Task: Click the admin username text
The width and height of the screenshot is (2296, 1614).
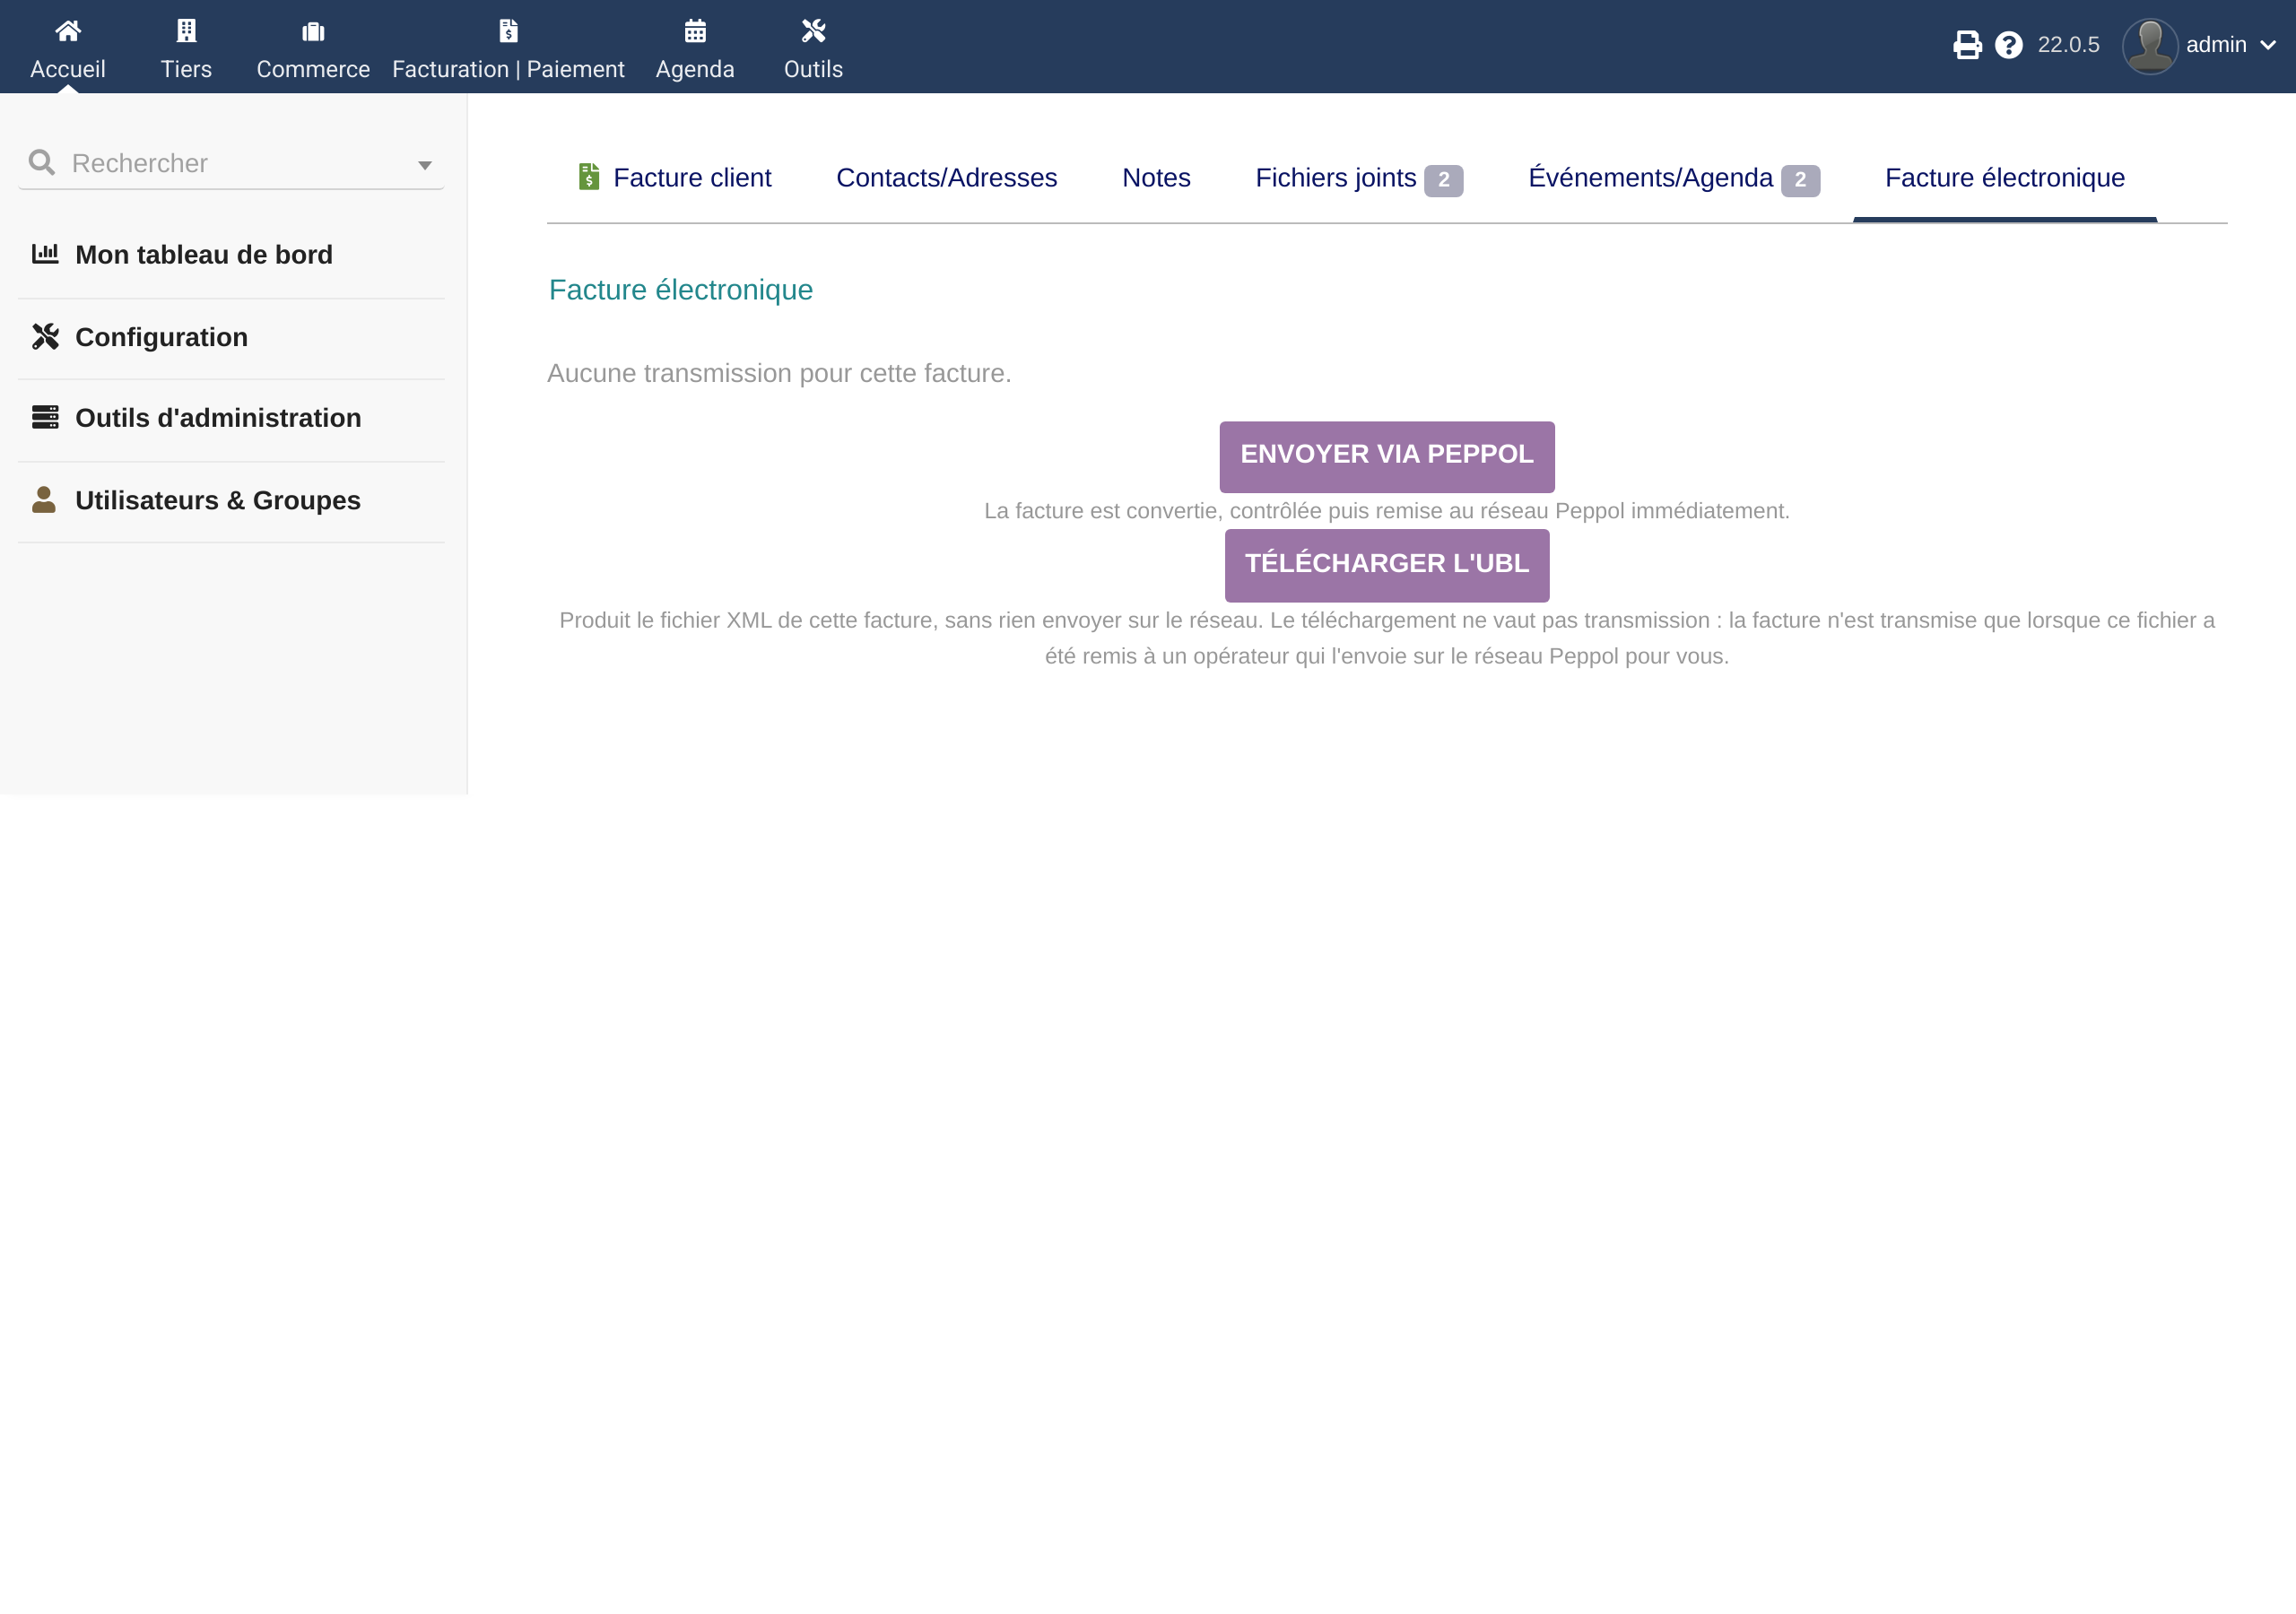Action: click(x=2216, y=45)
